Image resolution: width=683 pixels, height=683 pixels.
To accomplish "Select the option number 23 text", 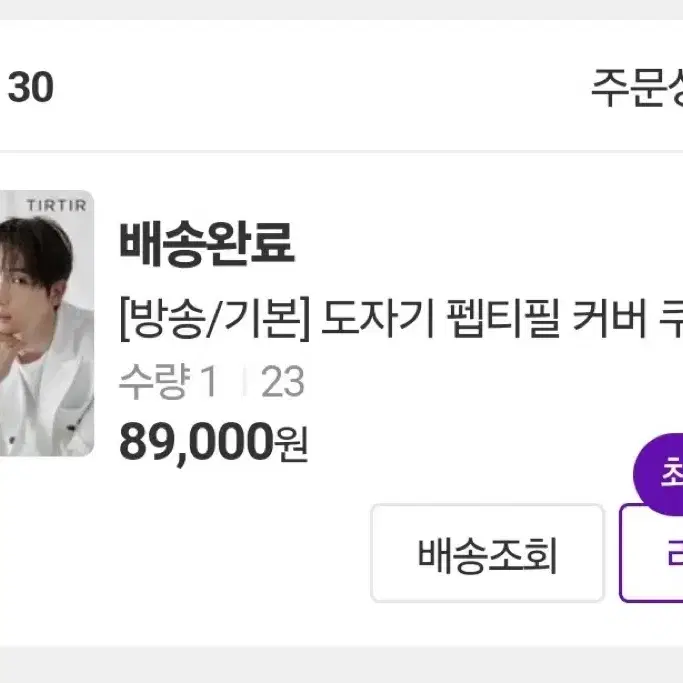I will [x=282, y=382].
